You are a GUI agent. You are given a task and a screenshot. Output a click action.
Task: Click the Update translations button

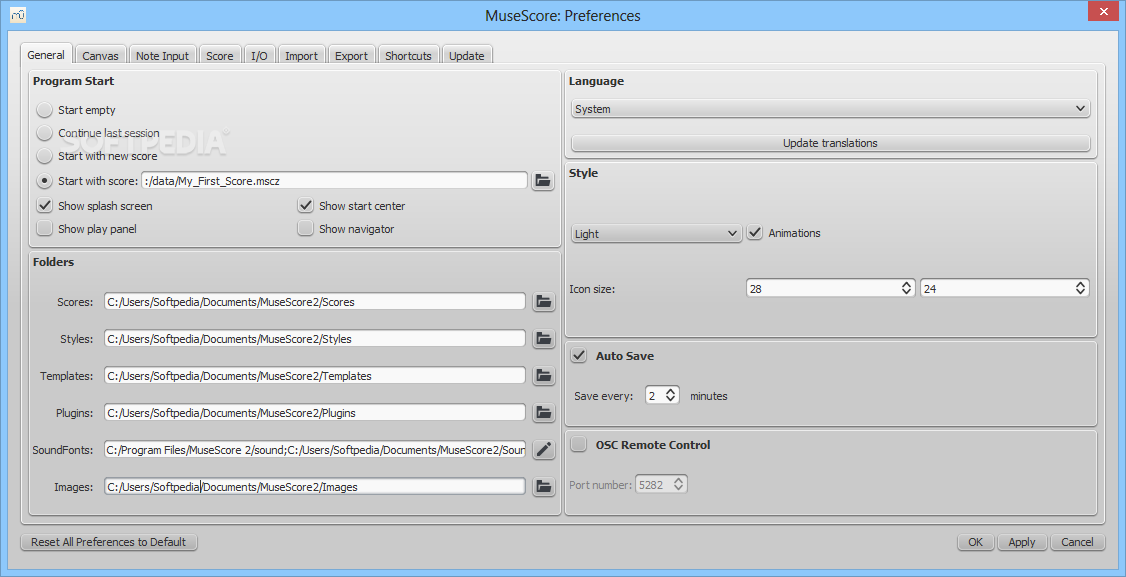point(831,143)
